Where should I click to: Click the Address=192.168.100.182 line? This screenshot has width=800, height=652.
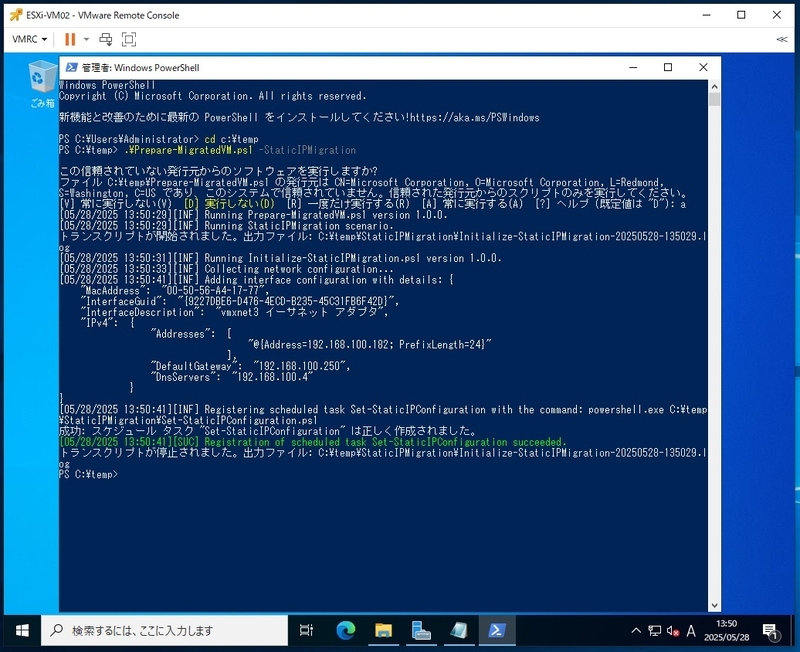pos(370,344)
